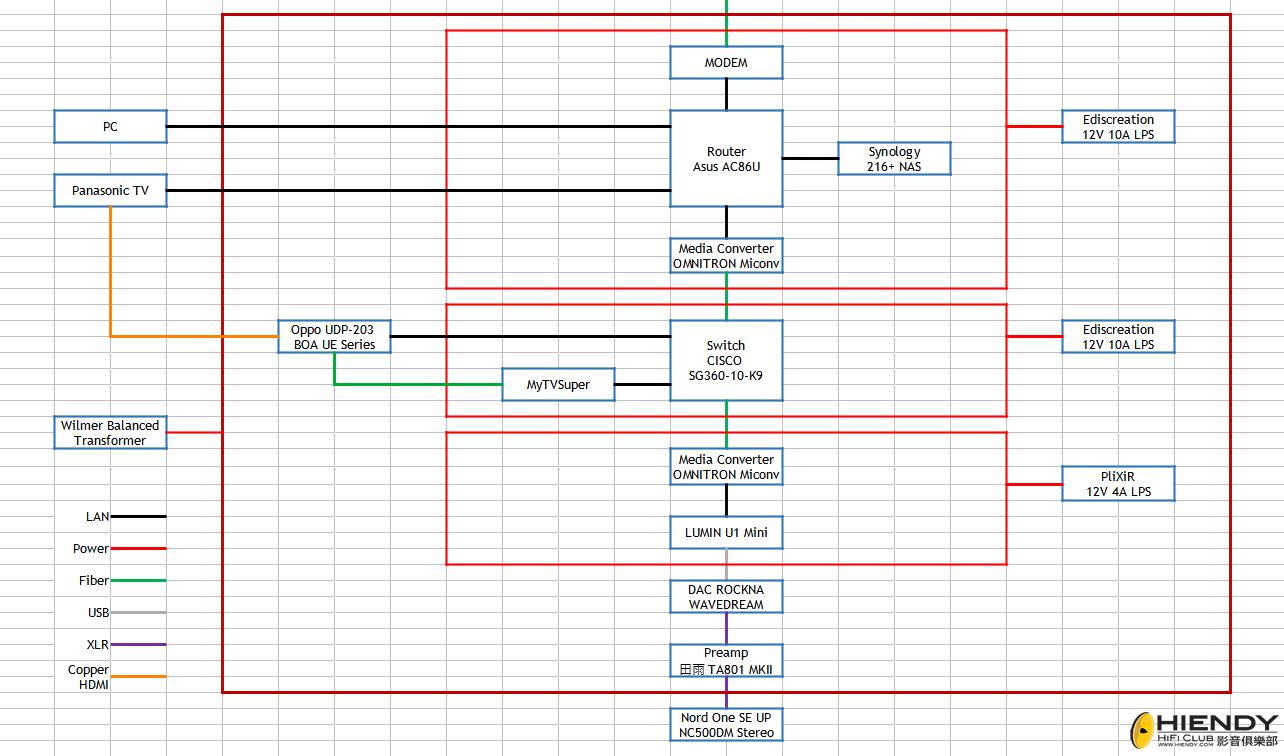Select the green Fiber legend line
This screenshot has height=756, width=1284.
click(138, 581)
